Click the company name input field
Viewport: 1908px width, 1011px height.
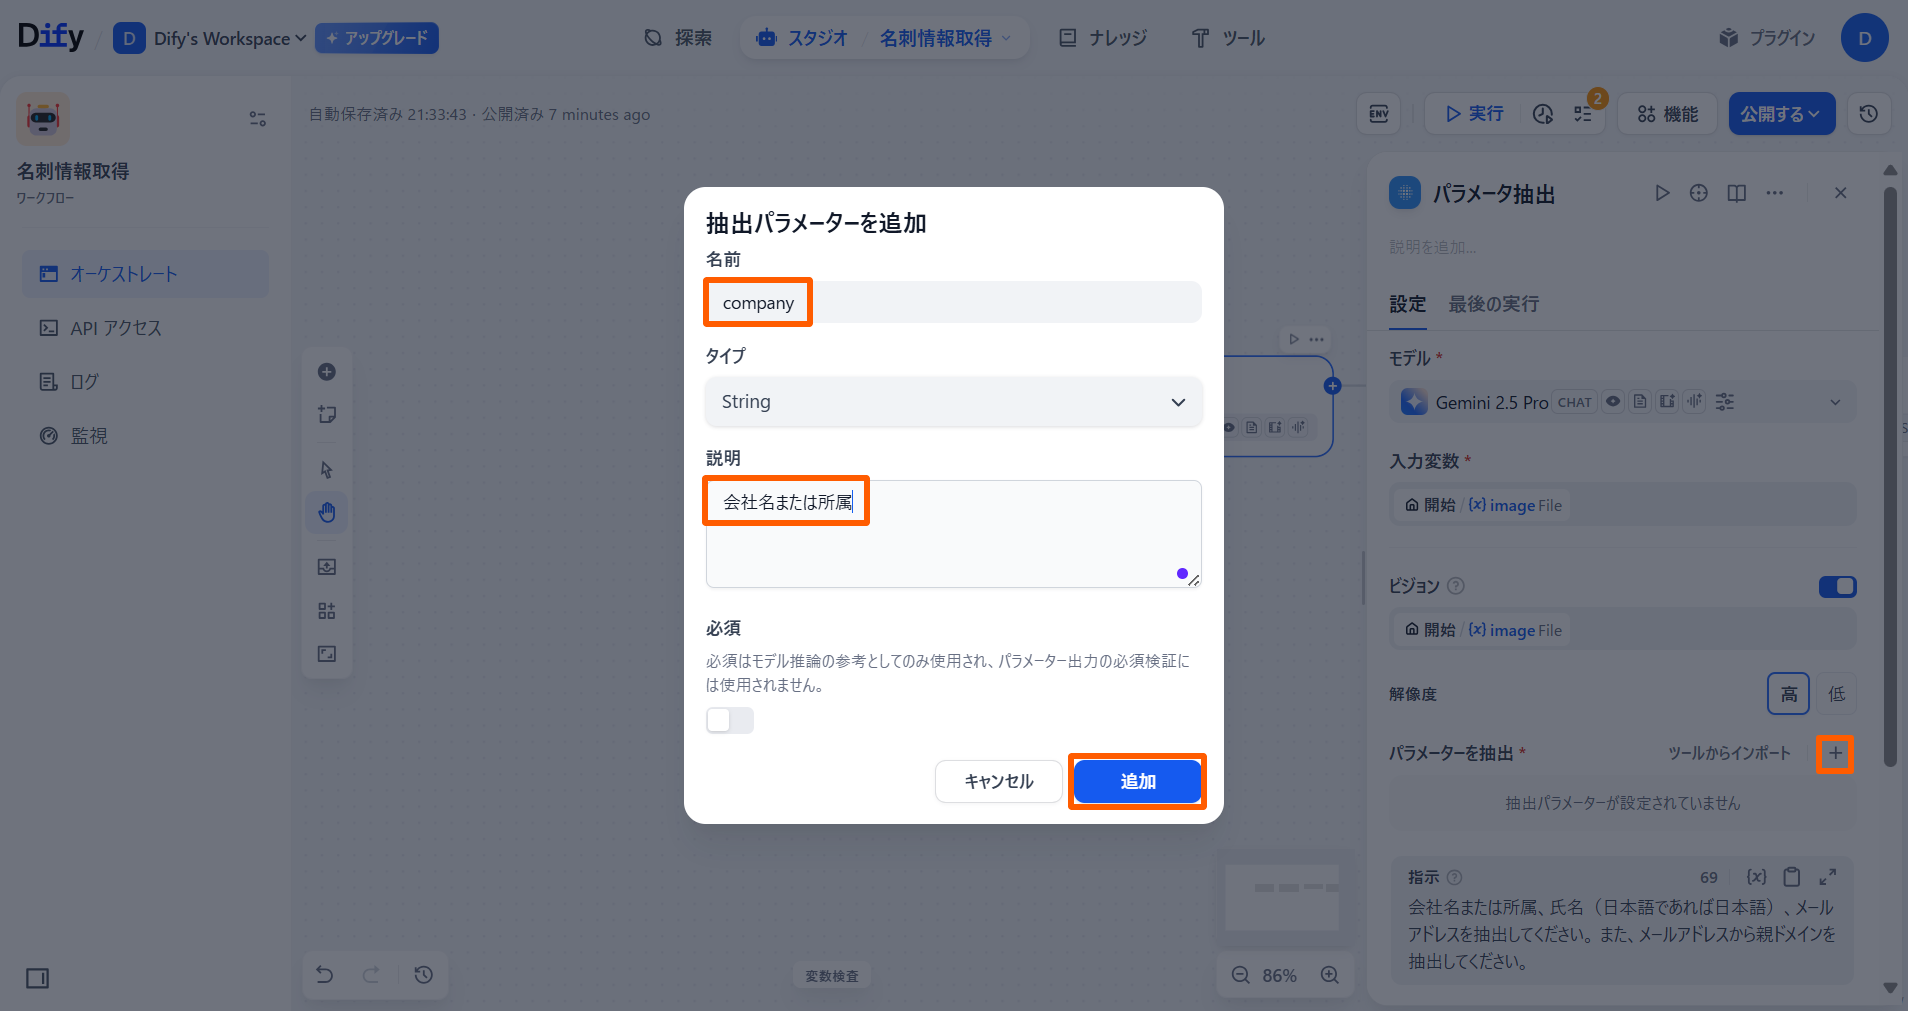coord(951,302)
